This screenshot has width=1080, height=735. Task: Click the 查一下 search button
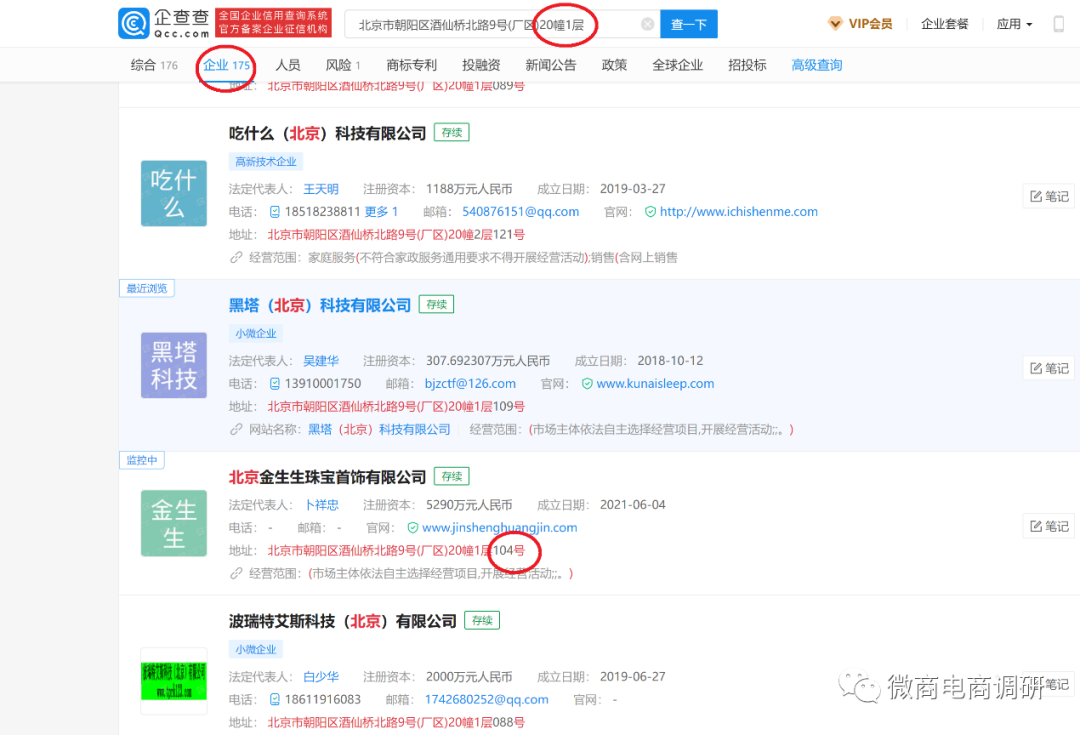689,23
